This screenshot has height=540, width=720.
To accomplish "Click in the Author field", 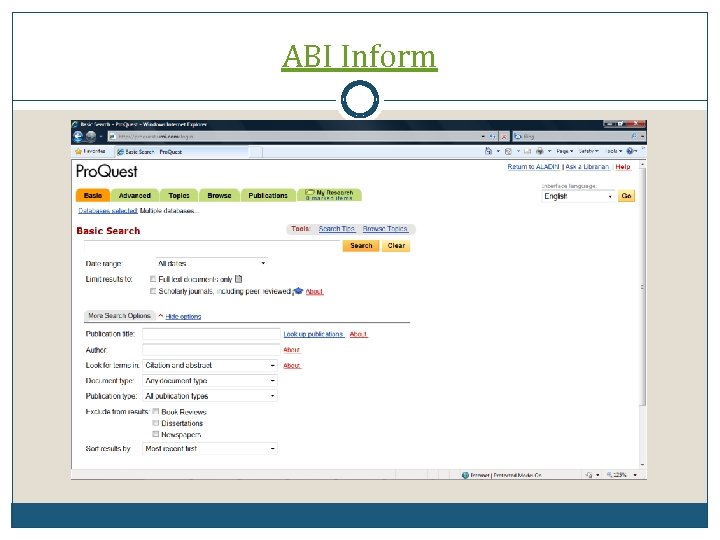I will tap(211, 349).
